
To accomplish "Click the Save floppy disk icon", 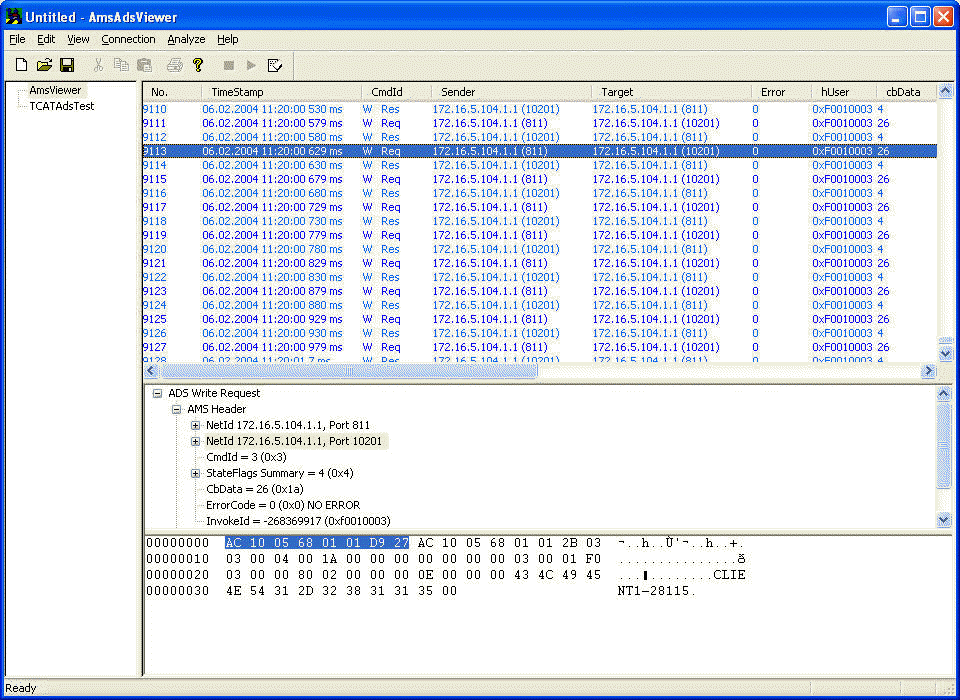I will (x=67, y=65).
